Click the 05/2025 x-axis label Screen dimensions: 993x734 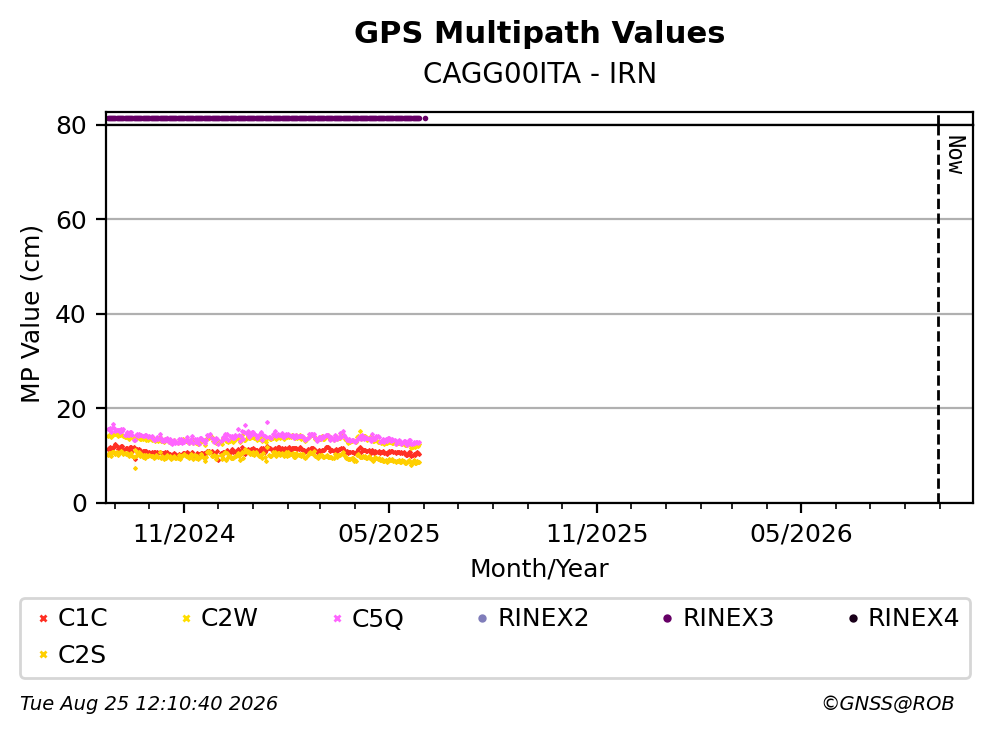coord(388,534)
